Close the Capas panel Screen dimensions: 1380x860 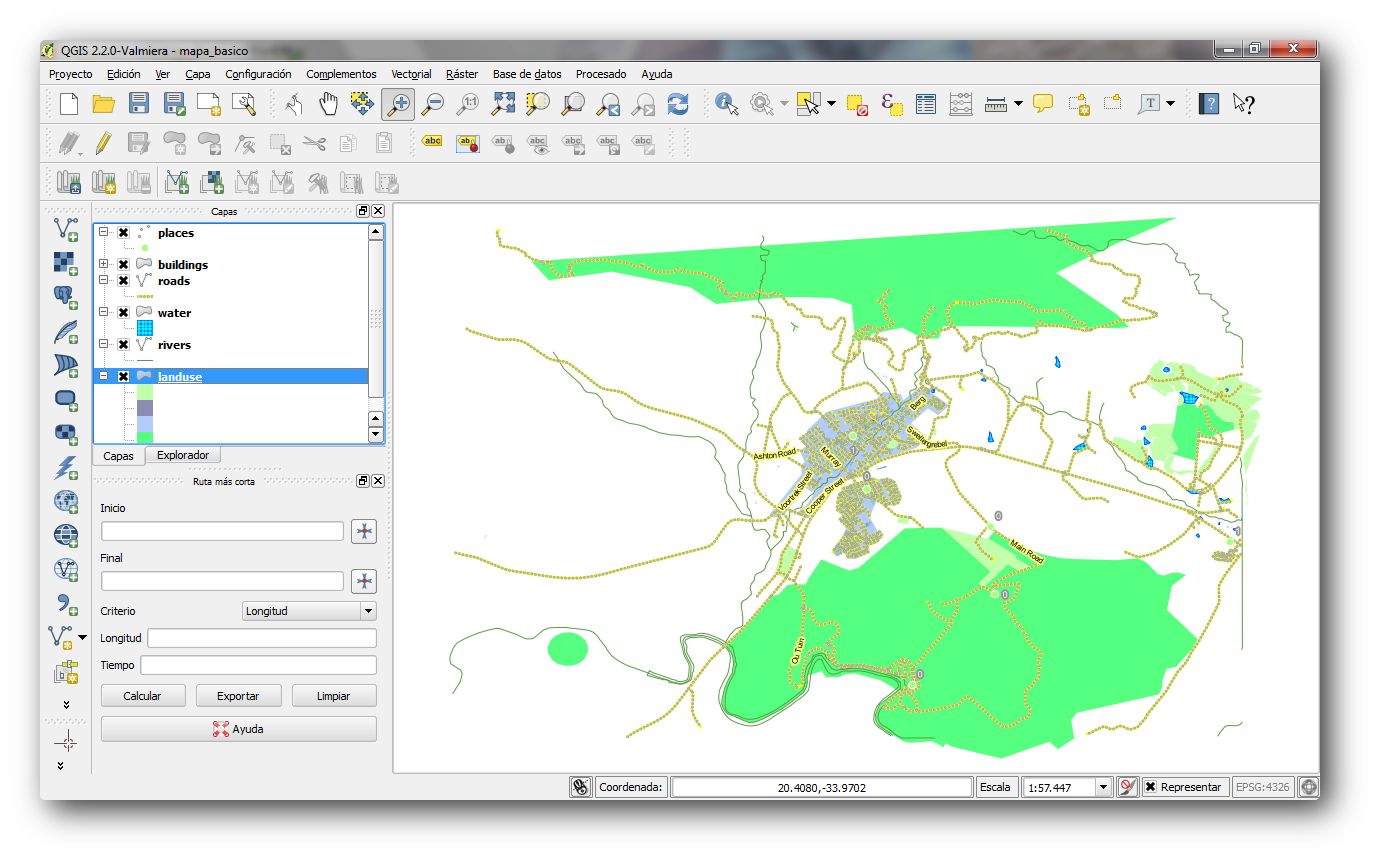click(378, 211)
